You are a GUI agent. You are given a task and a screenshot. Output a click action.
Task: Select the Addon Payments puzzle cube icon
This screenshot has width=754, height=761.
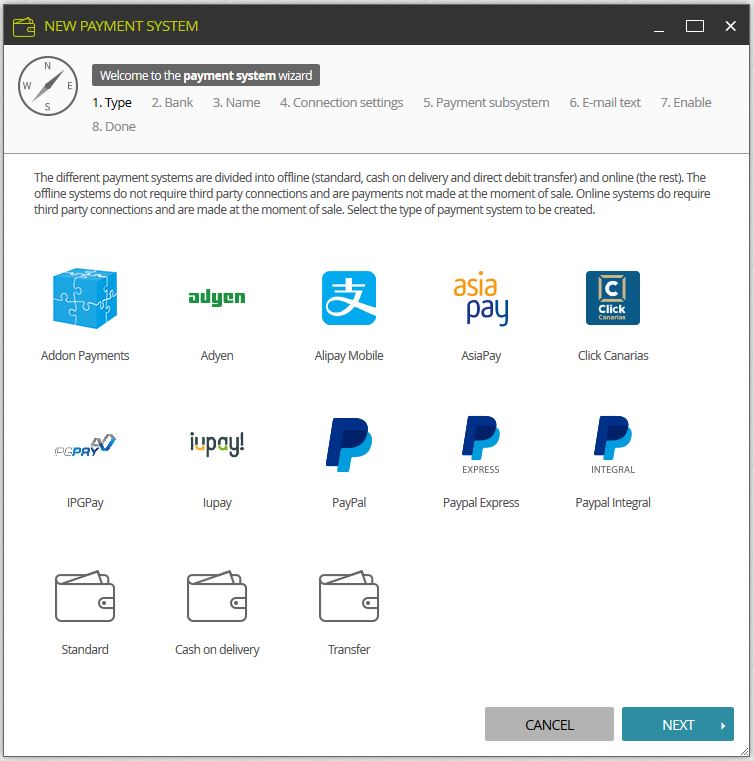[85, 298]
